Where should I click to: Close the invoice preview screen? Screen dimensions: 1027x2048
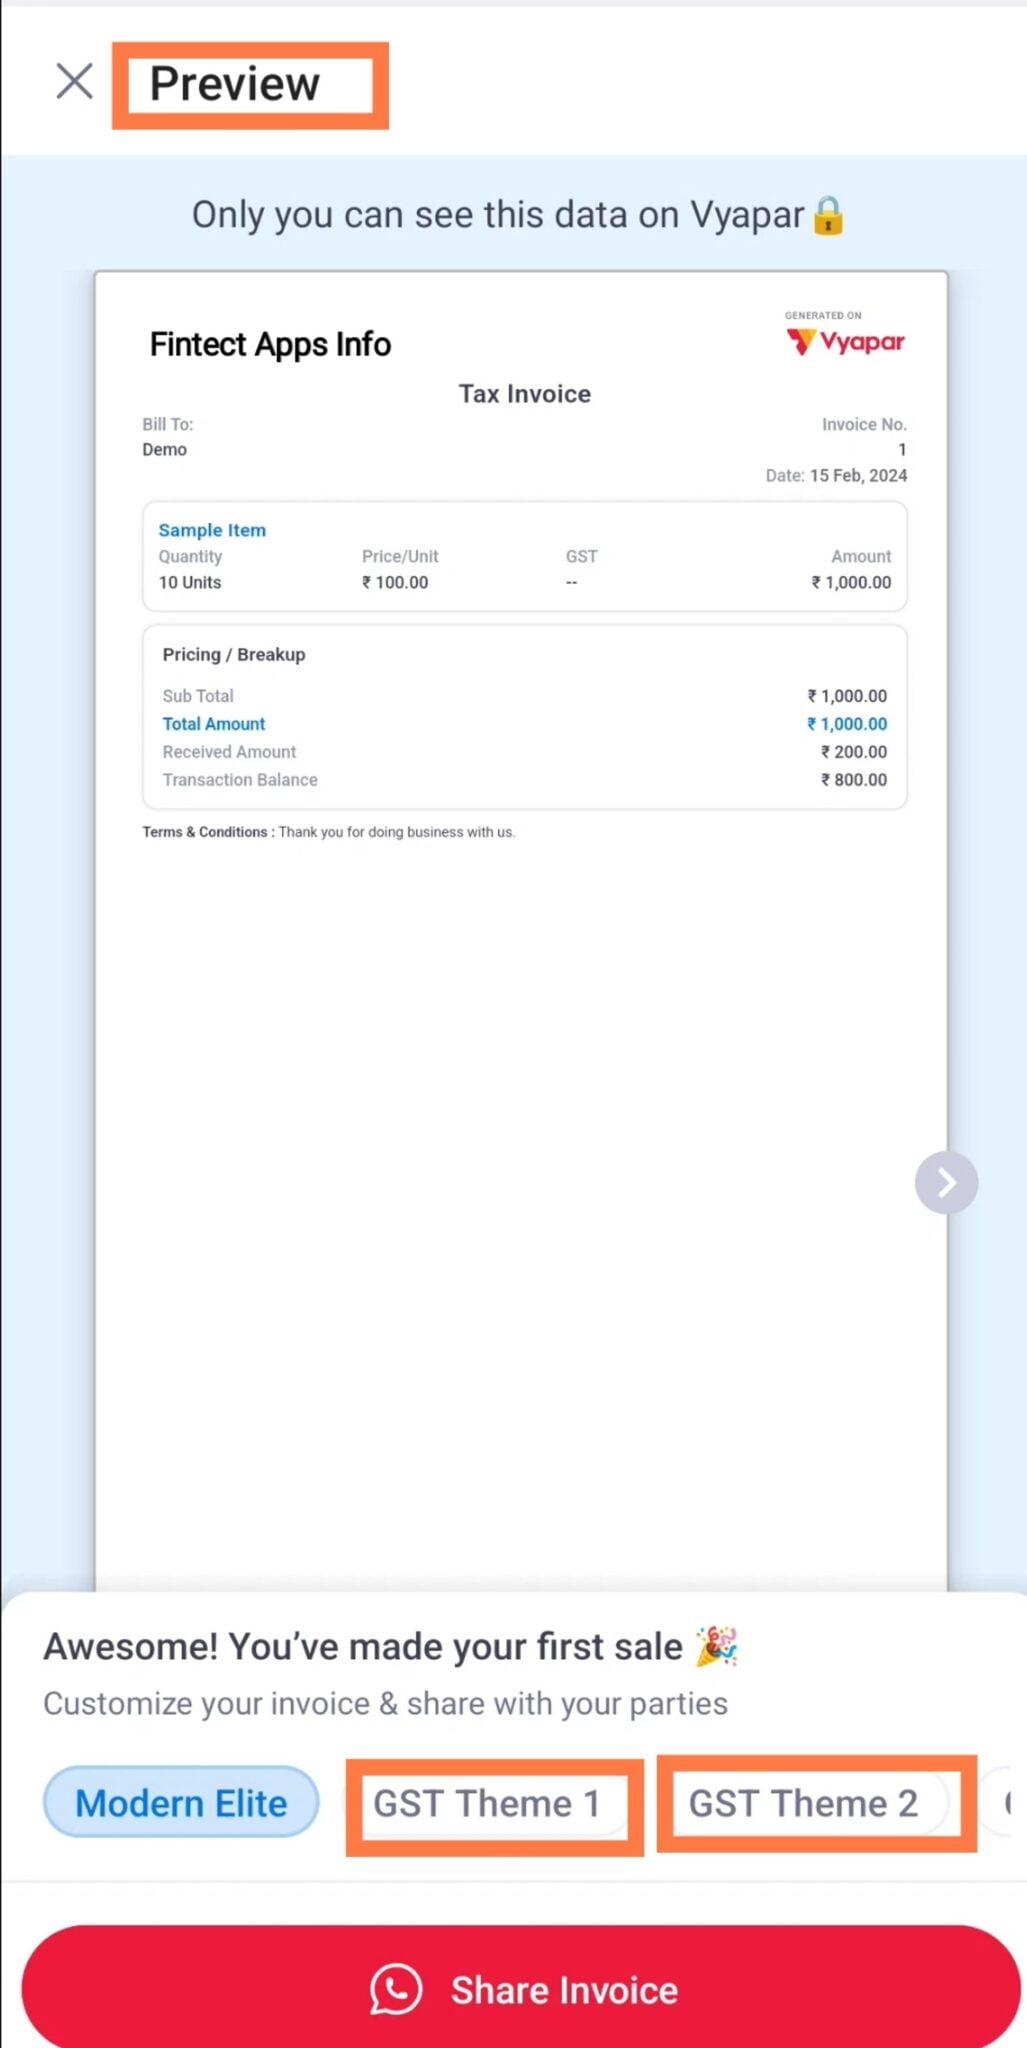coord(72,82)
